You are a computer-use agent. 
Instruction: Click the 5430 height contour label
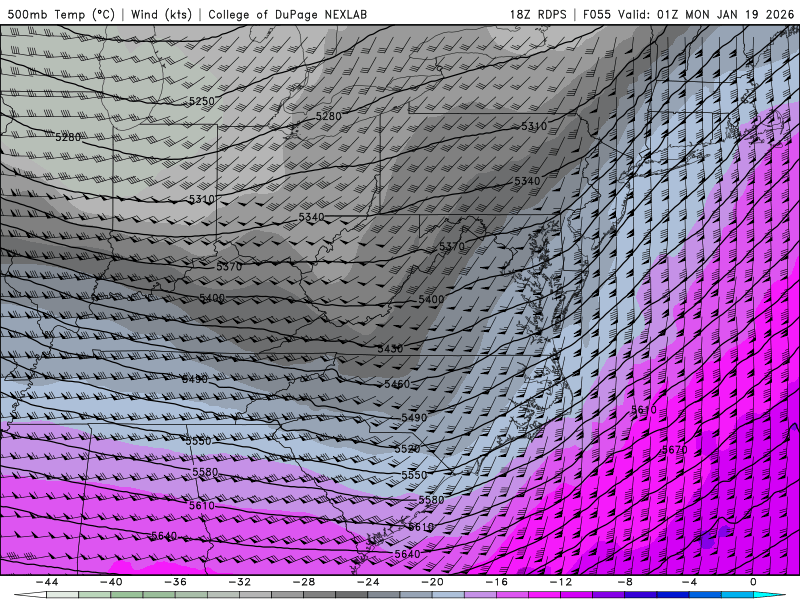[x=390, y=349]
